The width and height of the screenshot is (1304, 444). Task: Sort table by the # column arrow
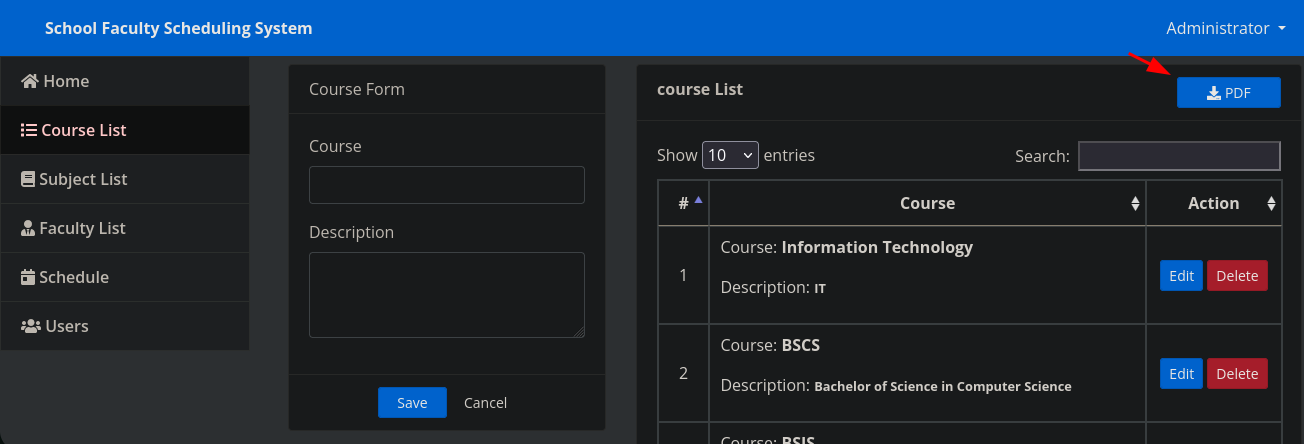point(698,200)
